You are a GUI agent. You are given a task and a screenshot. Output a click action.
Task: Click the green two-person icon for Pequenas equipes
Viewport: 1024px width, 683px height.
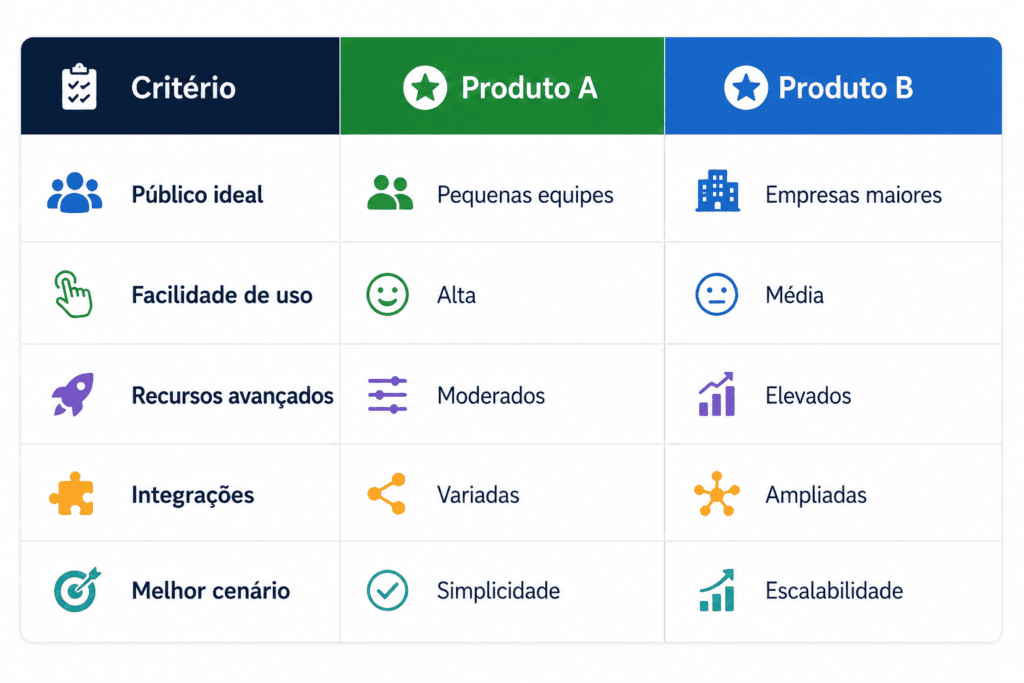[x=390, y=193]
